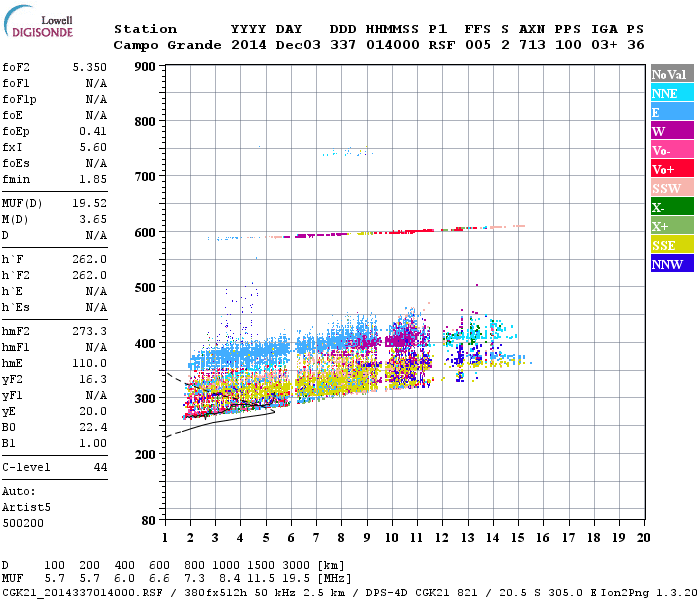The width and height of the screenshot is (700, 600).
Task: Select the SSW light pink legend swatch
Action: [x=672, y=188]
